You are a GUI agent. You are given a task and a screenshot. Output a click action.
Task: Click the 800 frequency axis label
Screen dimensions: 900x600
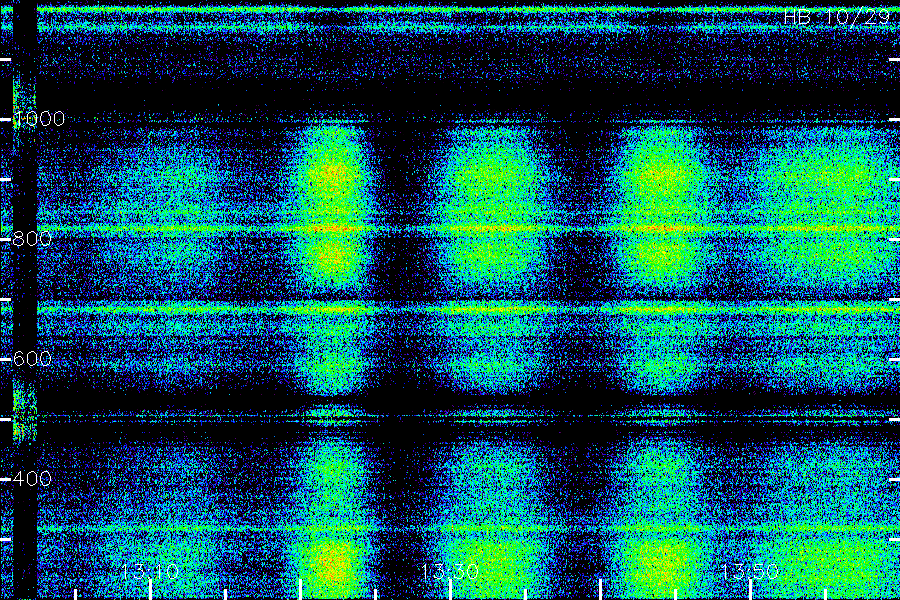pos(32,239)
